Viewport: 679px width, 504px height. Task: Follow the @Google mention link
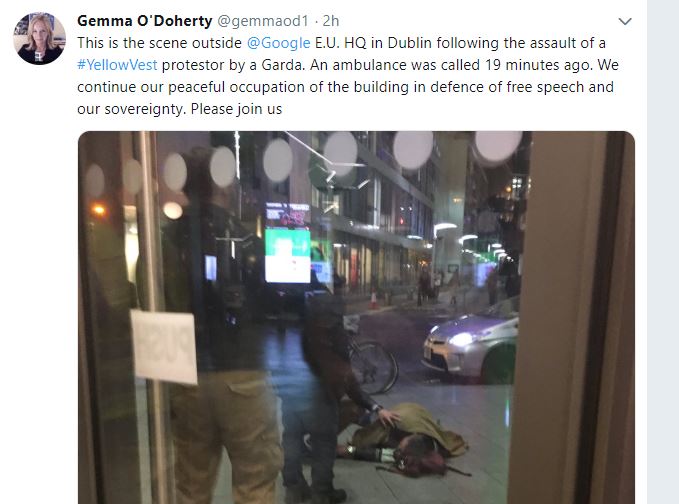(278, 43)
